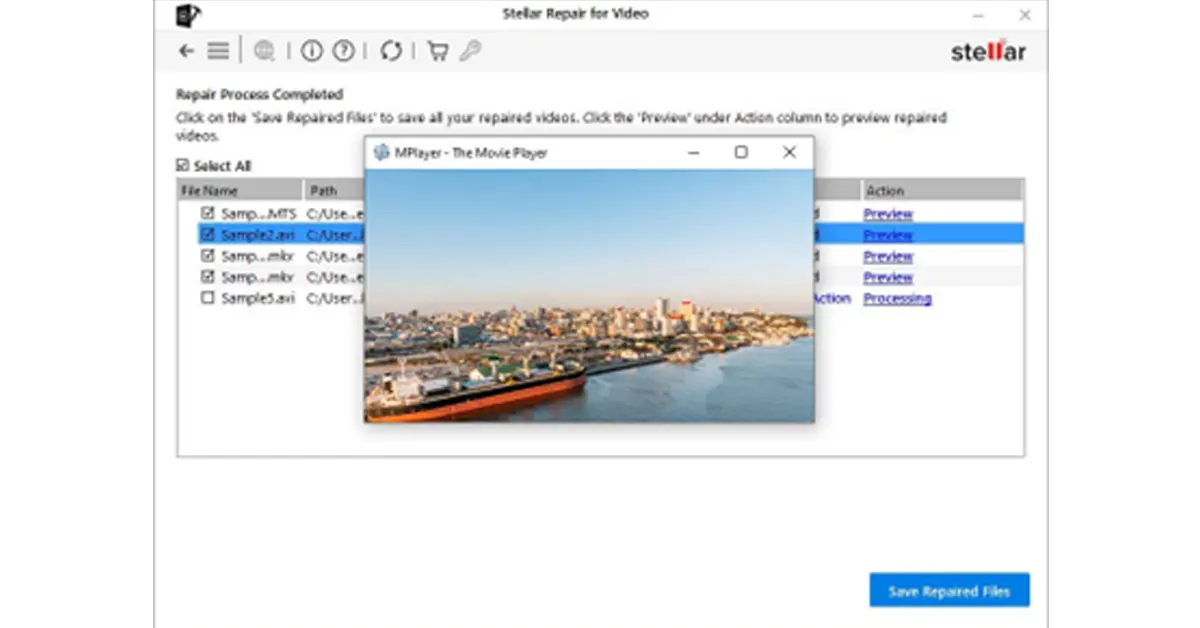Open the hamburger menu icon

(x=218, y=51)
